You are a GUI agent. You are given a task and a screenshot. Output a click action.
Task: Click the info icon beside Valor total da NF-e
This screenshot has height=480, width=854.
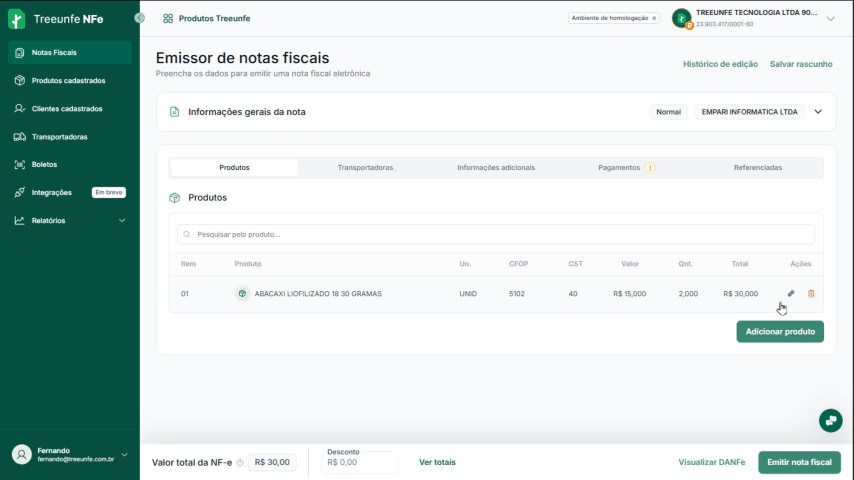[240, 463]
